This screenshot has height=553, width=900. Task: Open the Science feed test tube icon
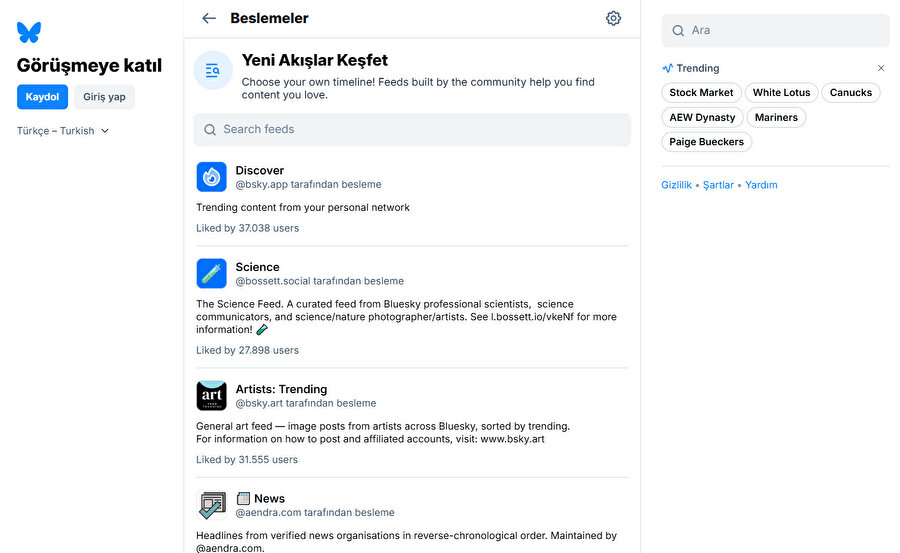tap(211, 273)
